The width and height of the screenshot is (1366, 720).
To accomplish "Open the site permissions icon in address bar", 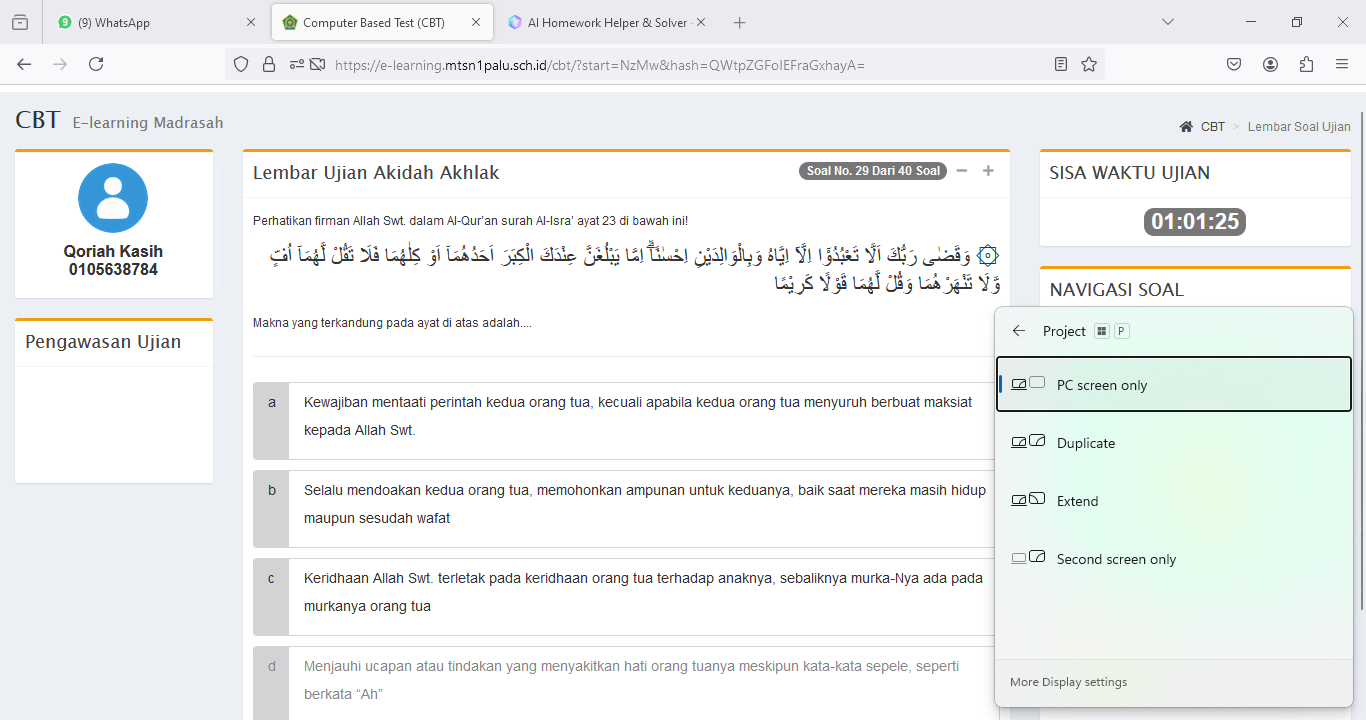I will [x=297, y=64].
